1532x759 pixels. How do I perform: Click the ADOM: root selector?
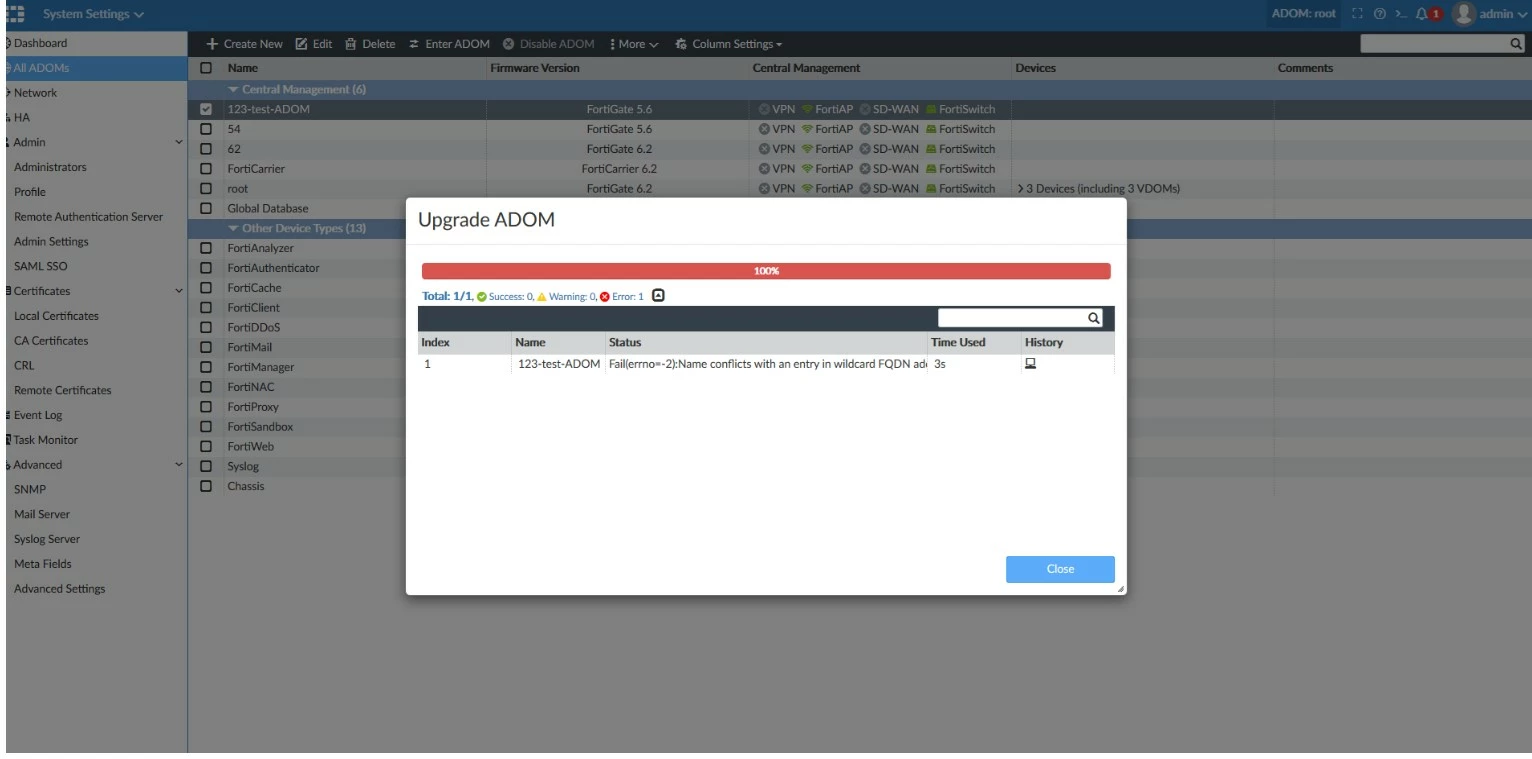click(1304, 15)
